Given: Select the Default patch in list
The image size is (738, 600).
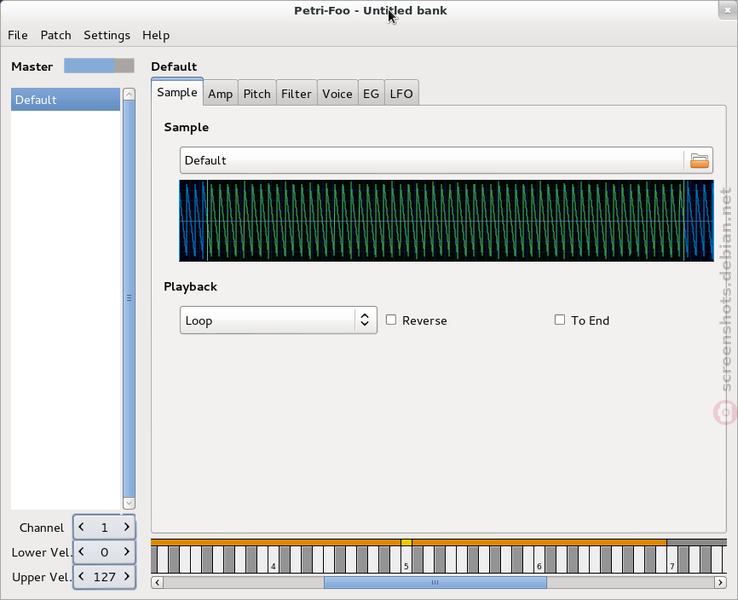Looking at the screenshot, I should [x=65, y=100].
